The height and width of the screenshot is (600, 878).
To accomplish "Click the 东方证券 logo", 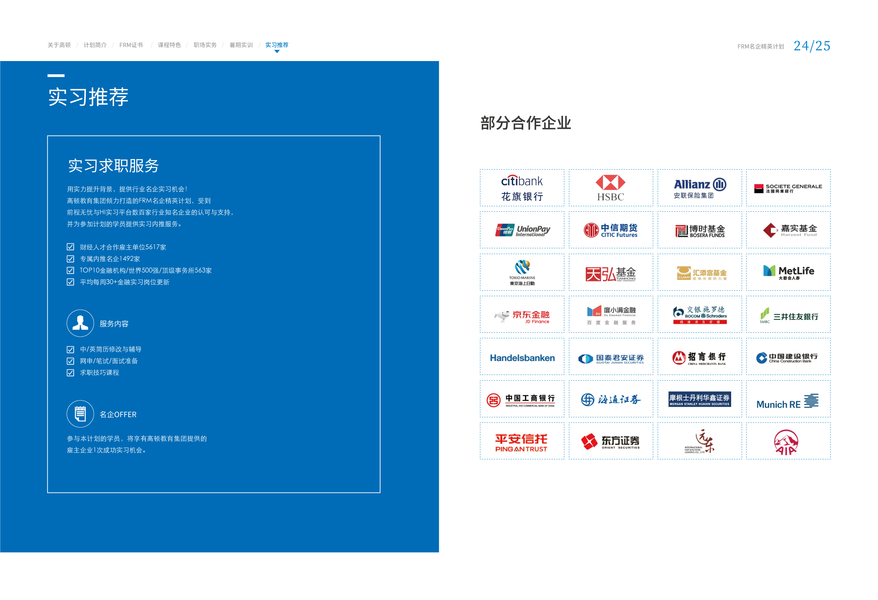I will (610, 442).
